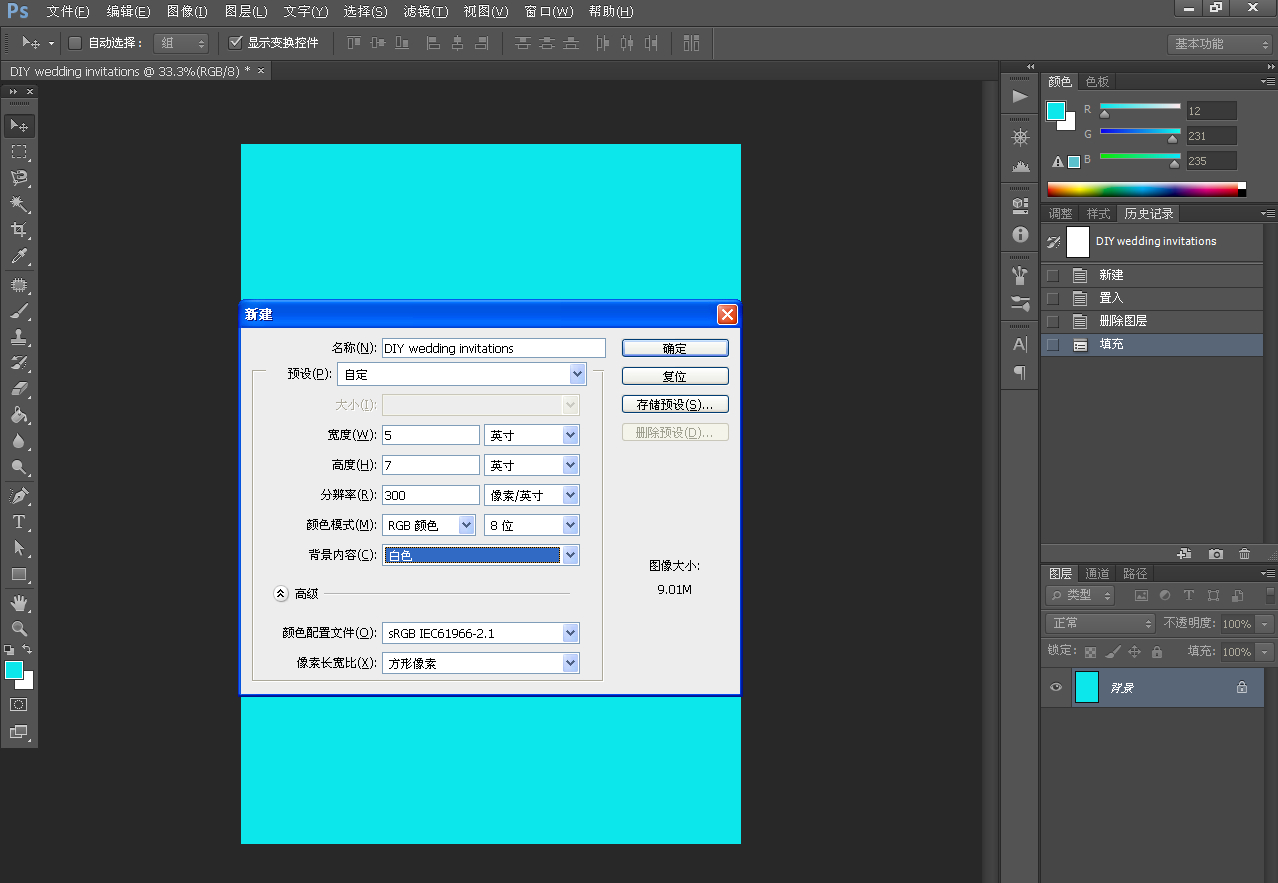This screenshot has height=883, width=1278.
Task: Select the Magic Wand tool
Action: pos(19,204)
